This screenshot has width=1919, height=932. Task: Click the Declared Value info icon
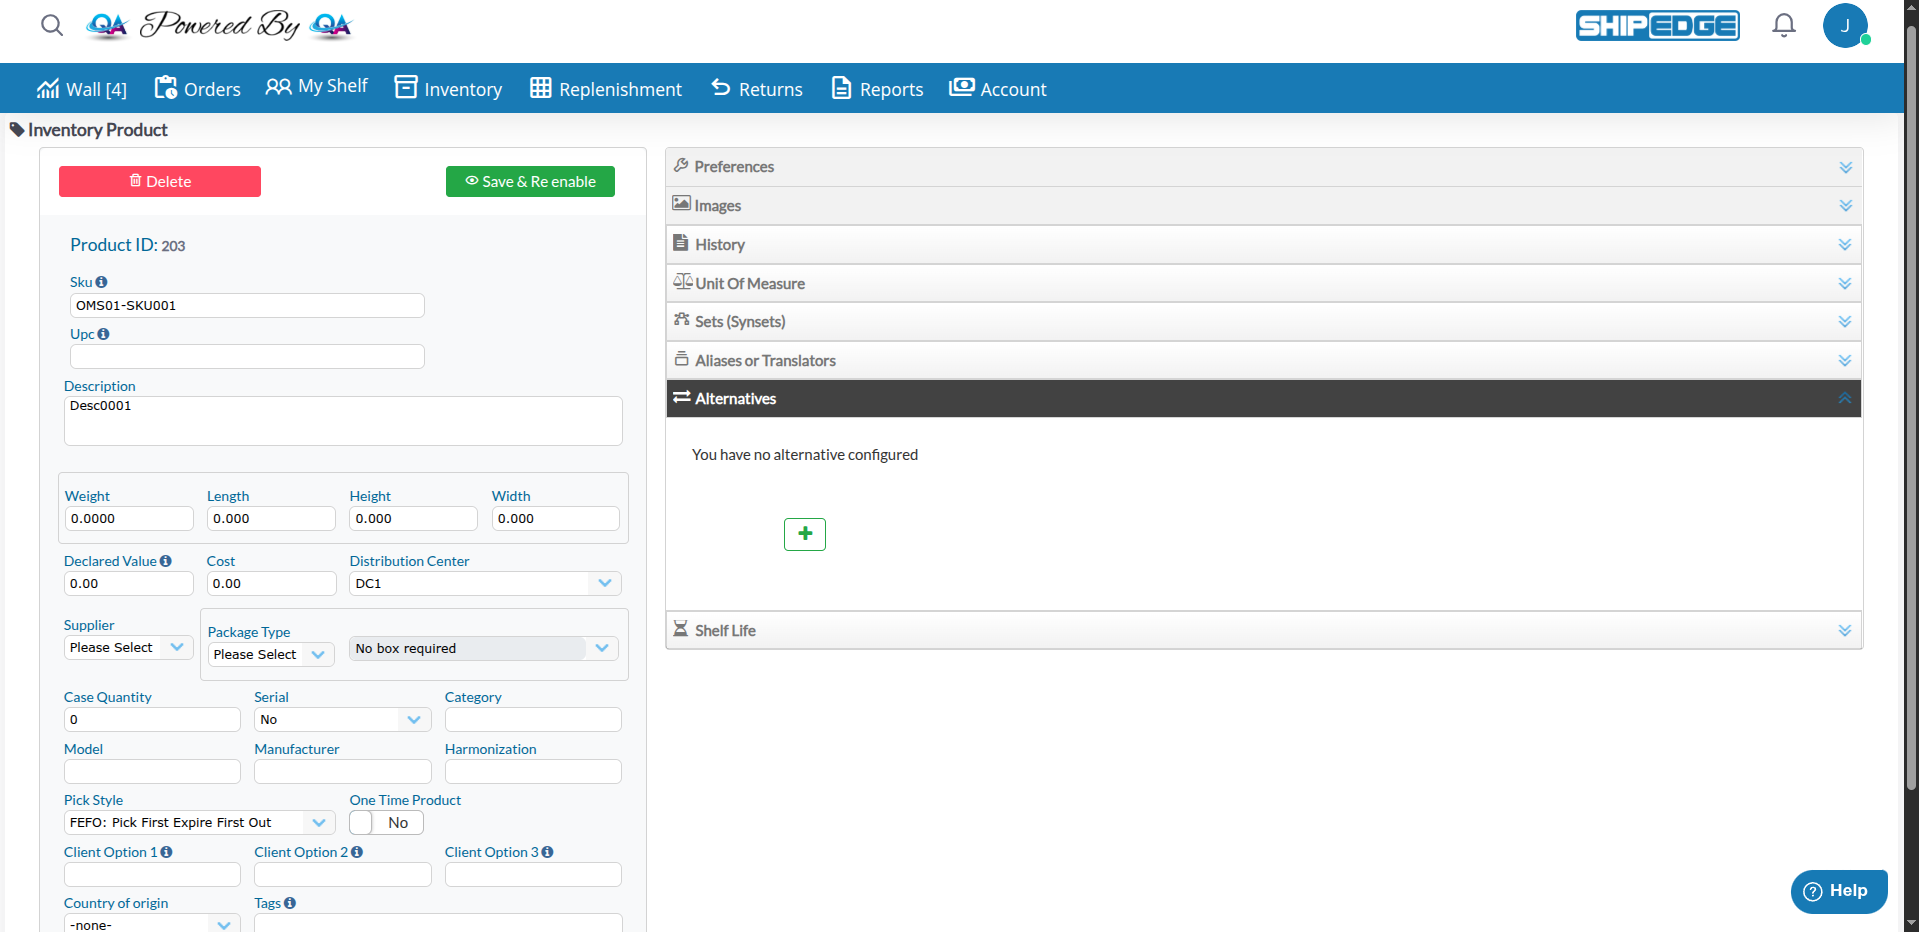(x=166, y=561)
